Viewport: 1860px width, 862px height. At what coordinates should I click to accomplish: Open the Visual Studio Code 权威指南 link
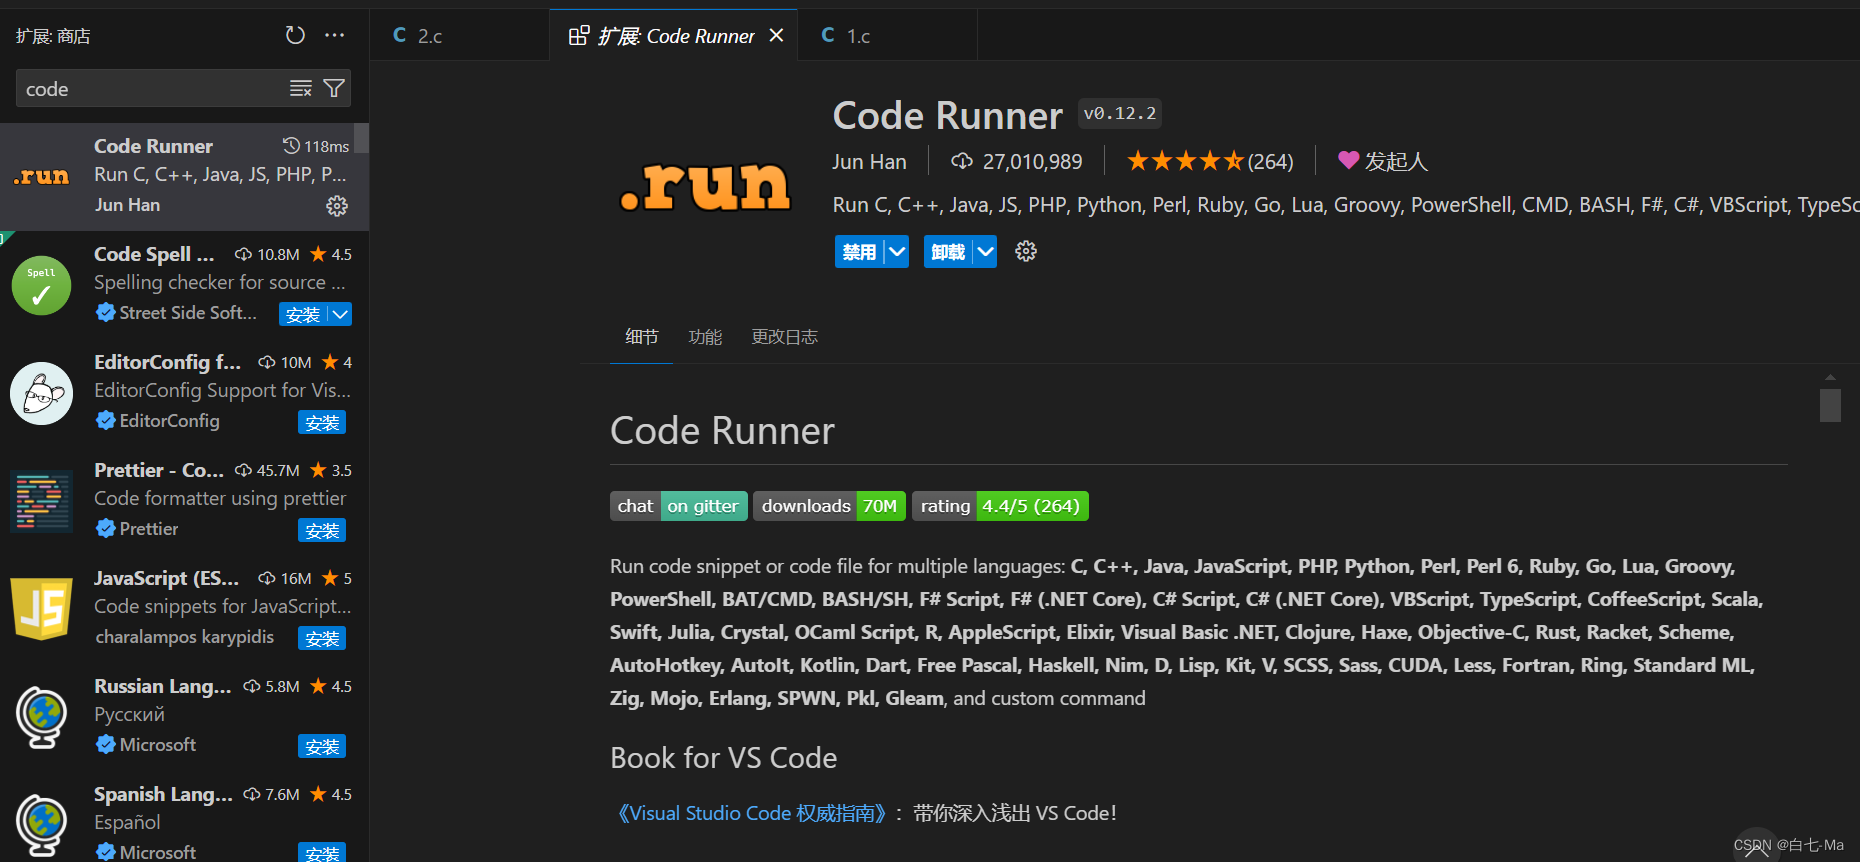(x=752, y=813)
